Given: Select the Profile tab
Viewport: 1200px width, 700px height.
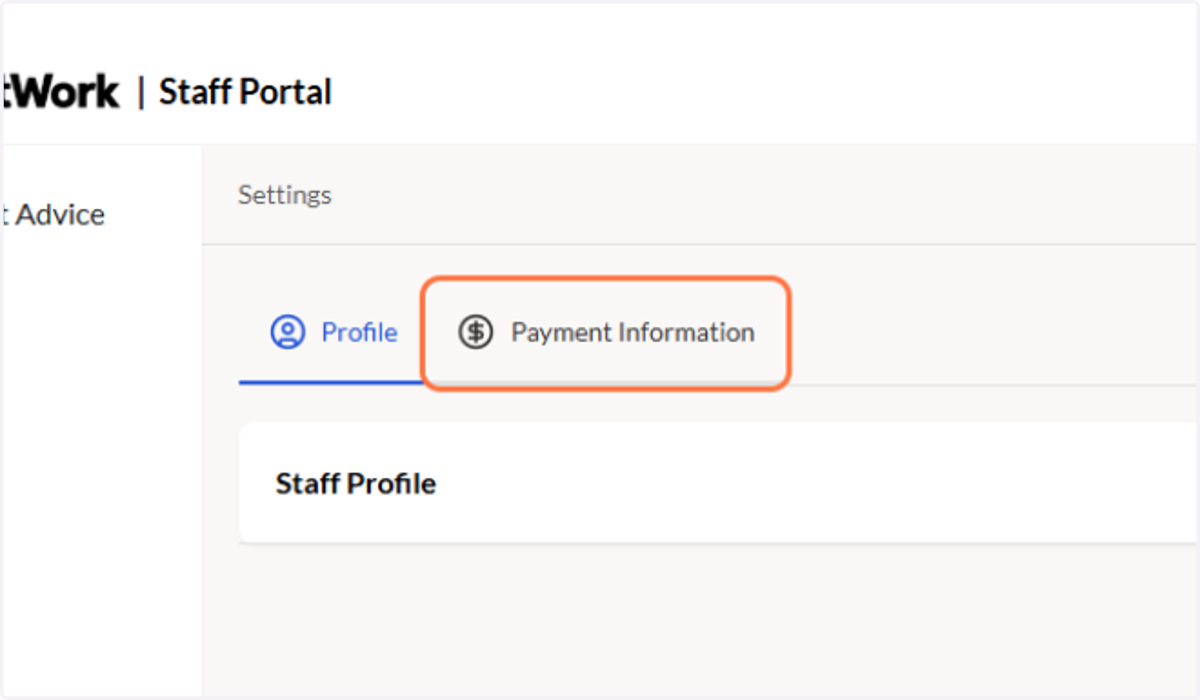Looking at the screenshot, I should coord(333,333).
